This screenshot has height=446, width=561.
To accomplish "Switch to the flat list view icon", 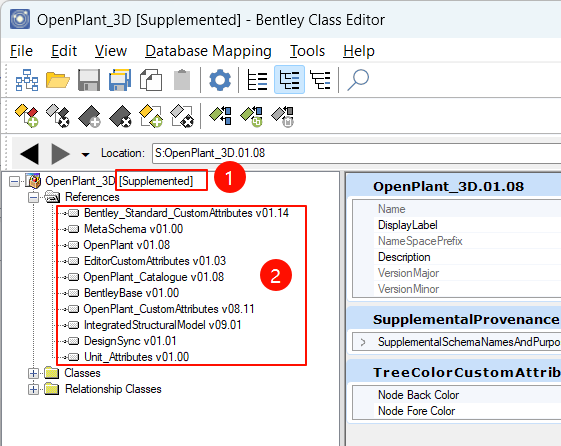I will tap(258, 80).
